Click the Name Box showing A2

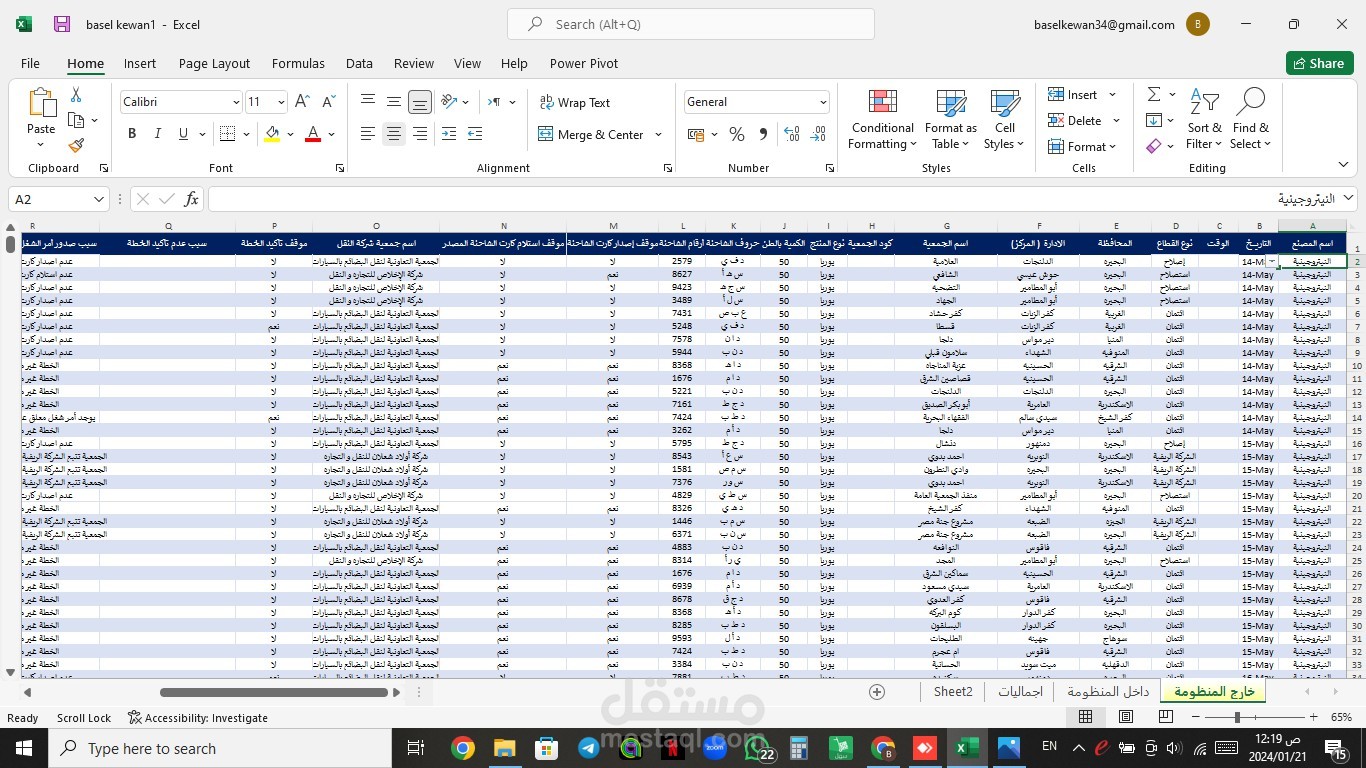tap(58, 199)
